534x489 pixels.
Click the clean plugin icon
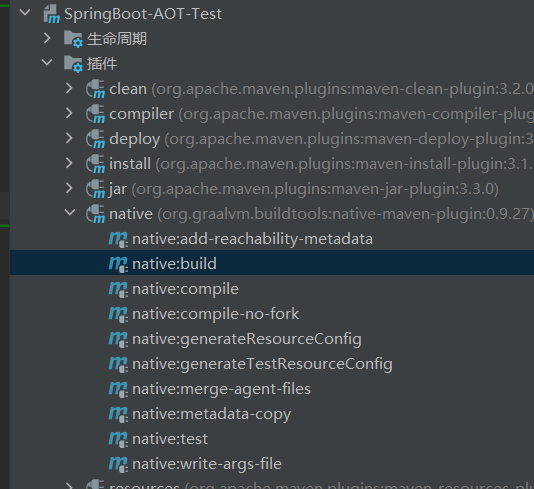point(95,89)
